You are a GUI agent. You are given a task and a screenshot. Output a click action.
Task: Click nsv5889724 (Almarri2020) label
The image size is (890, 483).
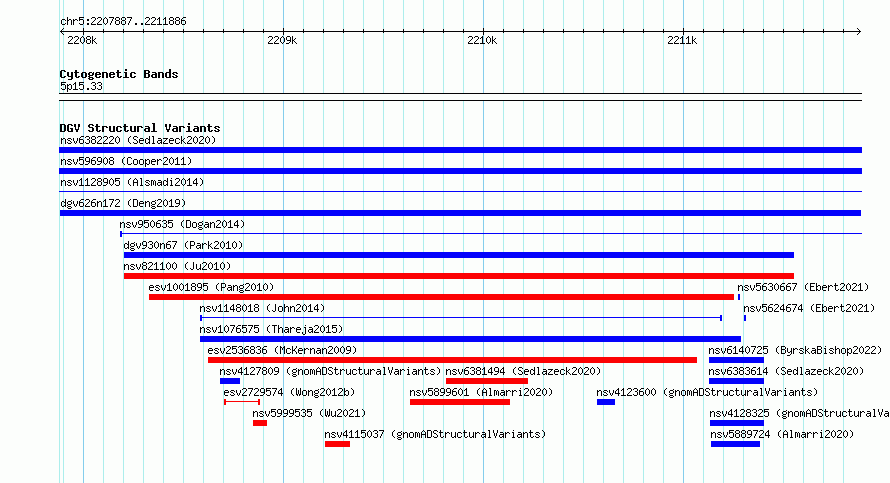coord(782,434)
